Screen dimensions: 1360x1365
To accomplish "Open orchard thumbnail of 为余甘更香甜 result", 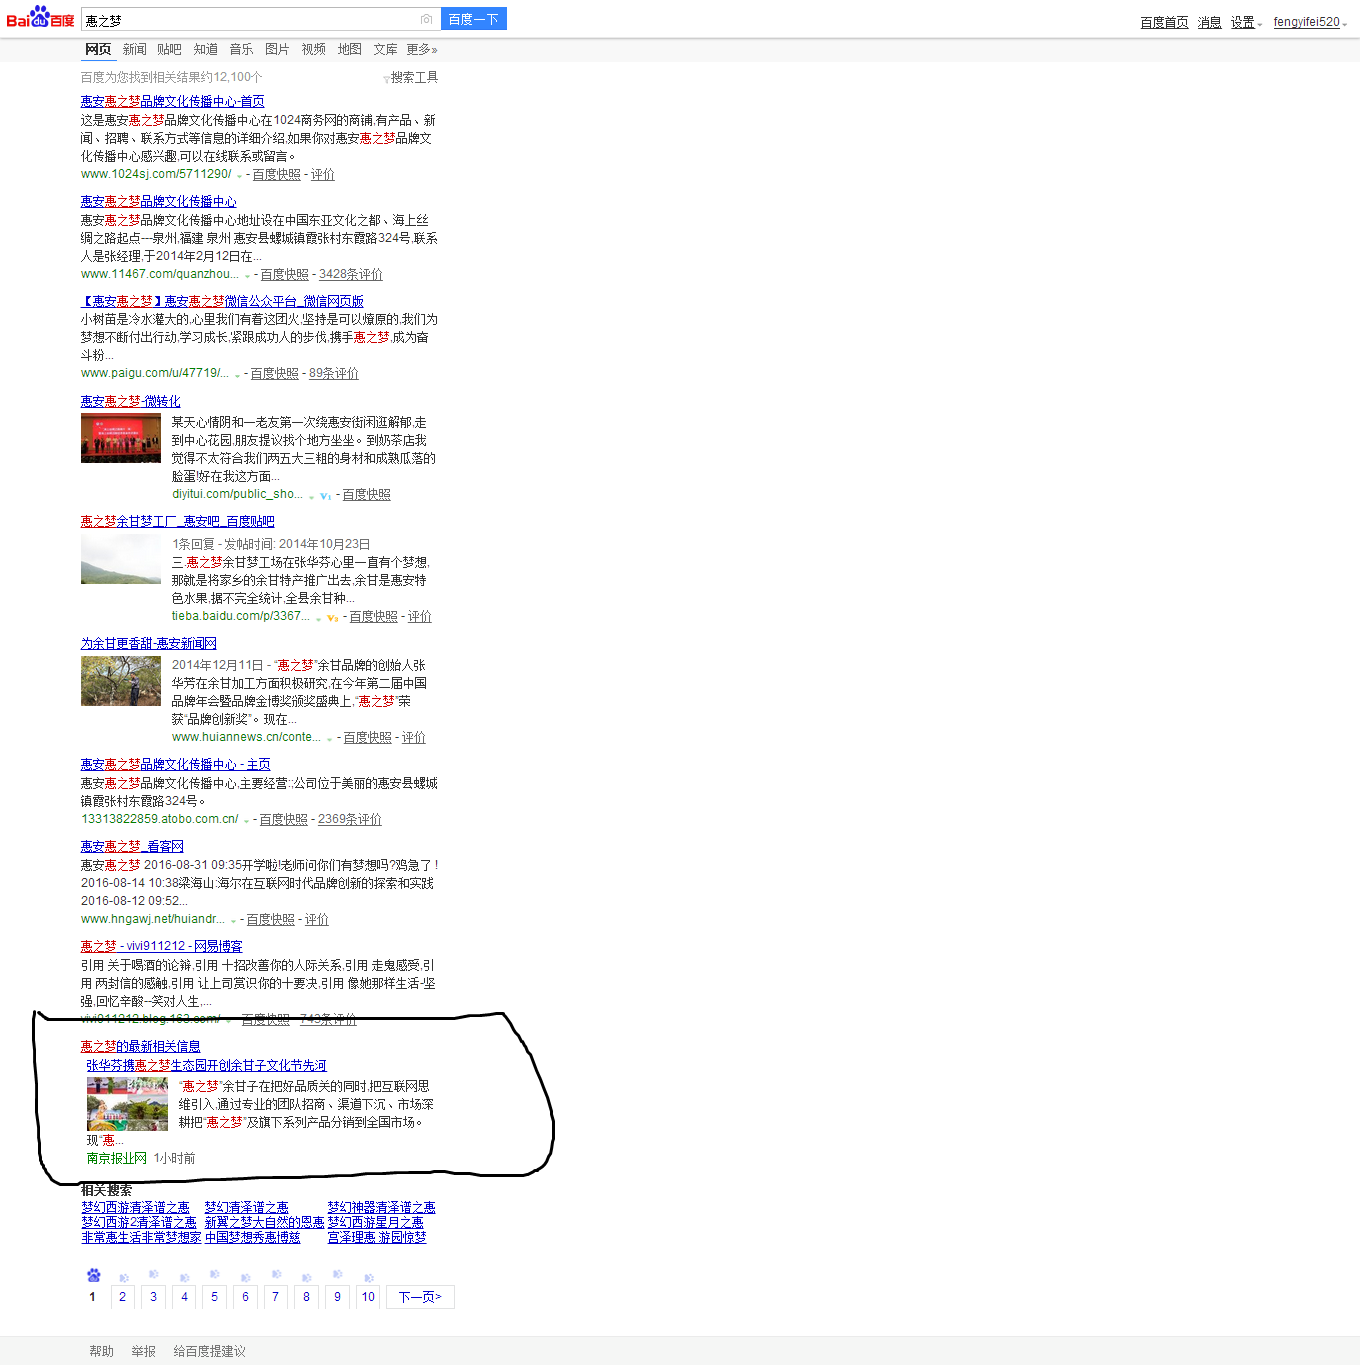I will [x=121, y=681].
